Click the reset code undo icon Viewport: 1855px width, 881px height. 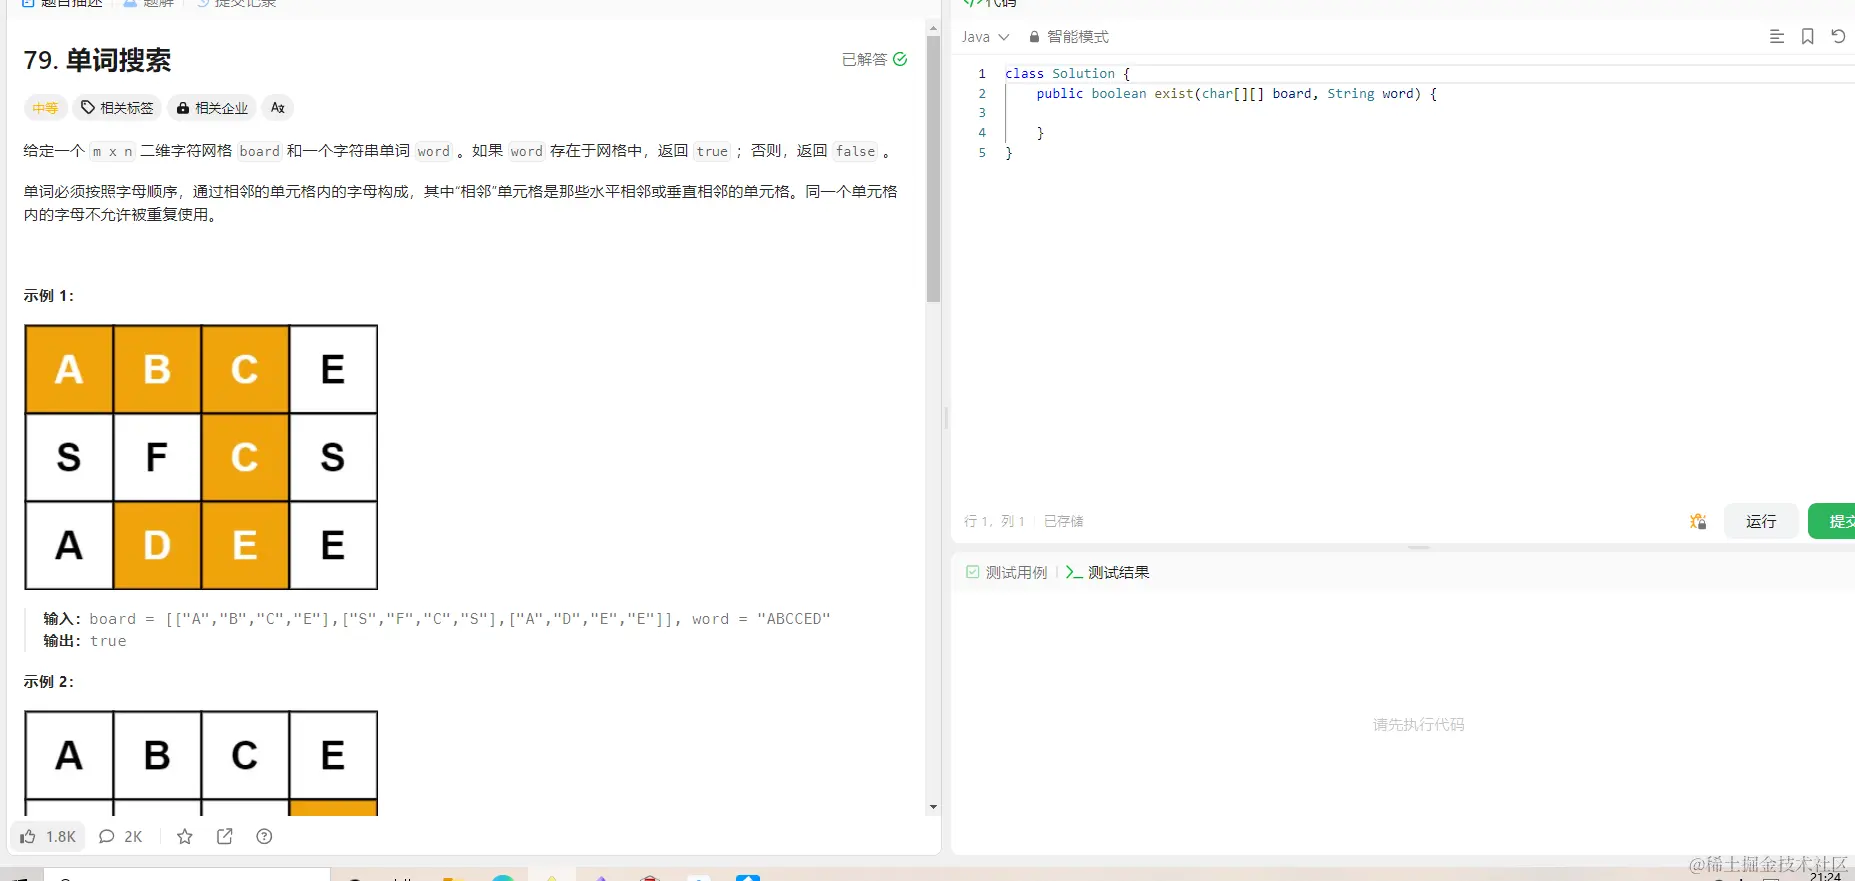click(1838, 37)
